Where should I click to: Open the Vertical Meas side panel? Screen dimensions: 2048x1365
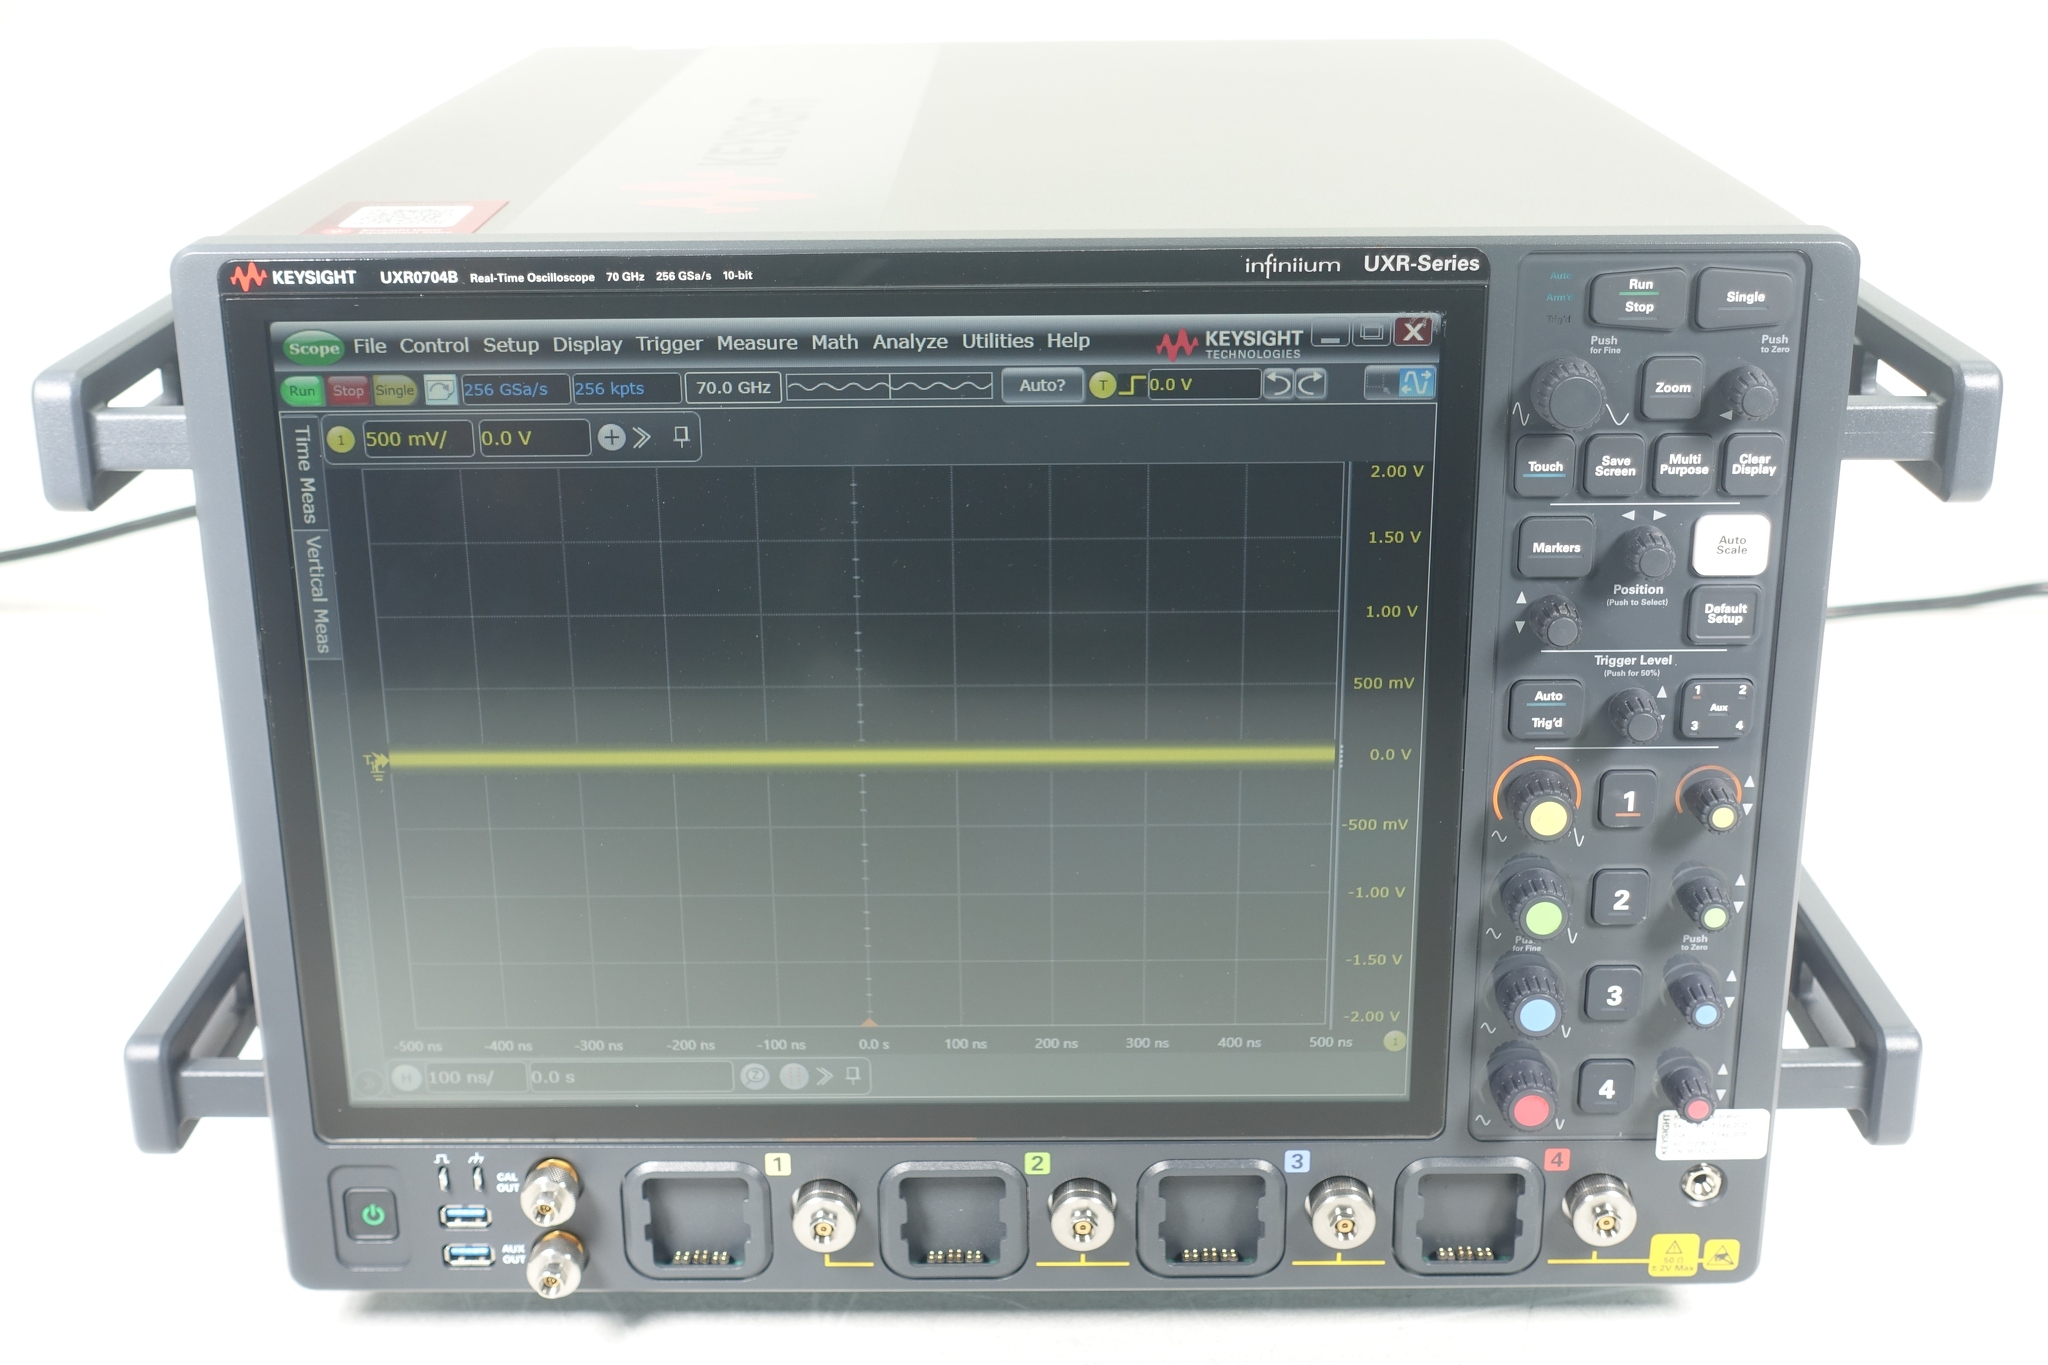[x=318, y=593]
